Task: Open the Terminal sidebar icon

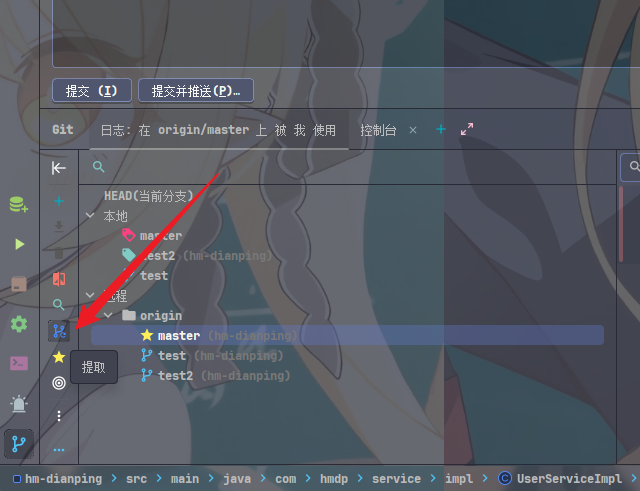Action: (19, 363)
